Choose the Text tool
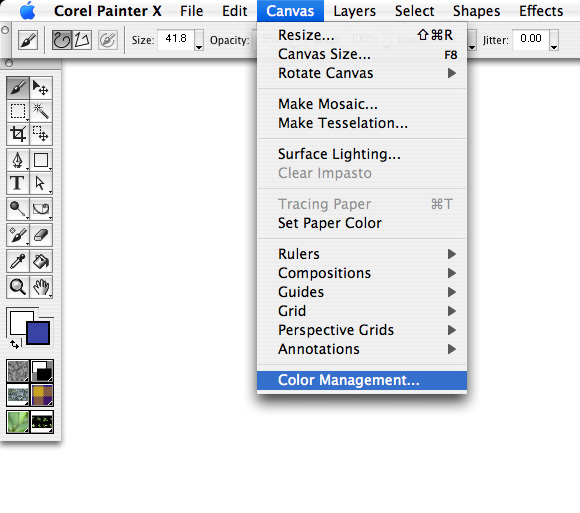Image resolution: width=580 pixels, height=513 pixels. 18,183
